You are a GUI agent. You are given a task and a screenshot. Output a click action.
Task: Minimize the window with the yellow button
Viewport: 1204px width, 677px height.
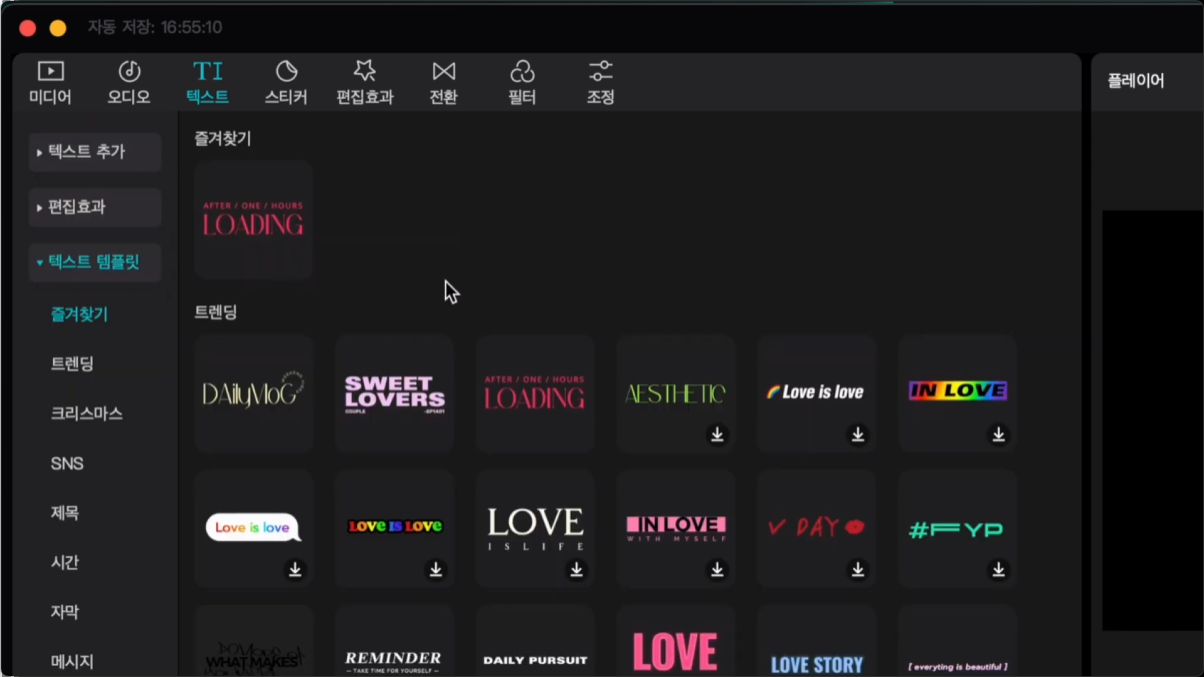[x=58, y=28]
